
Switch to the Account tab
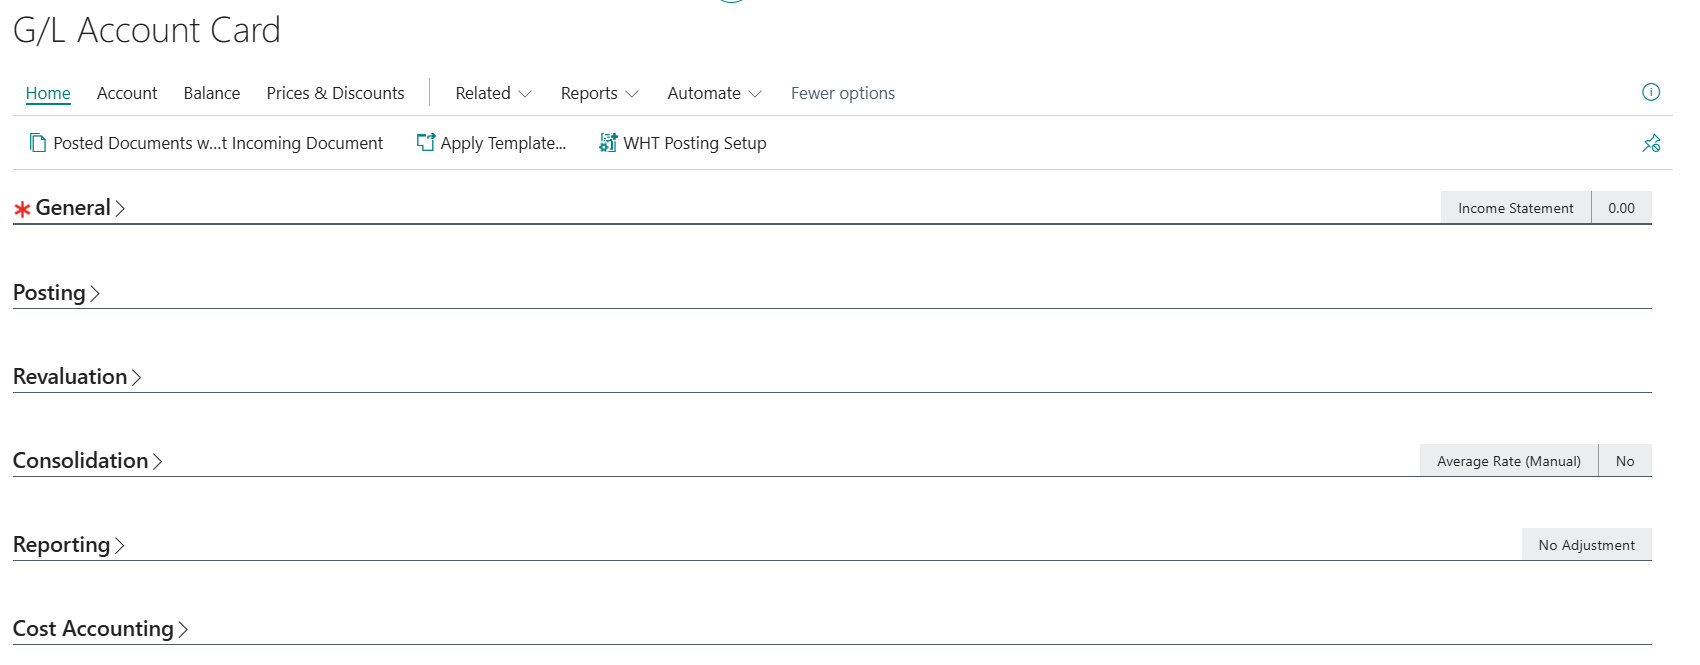(x=127, y=93)
